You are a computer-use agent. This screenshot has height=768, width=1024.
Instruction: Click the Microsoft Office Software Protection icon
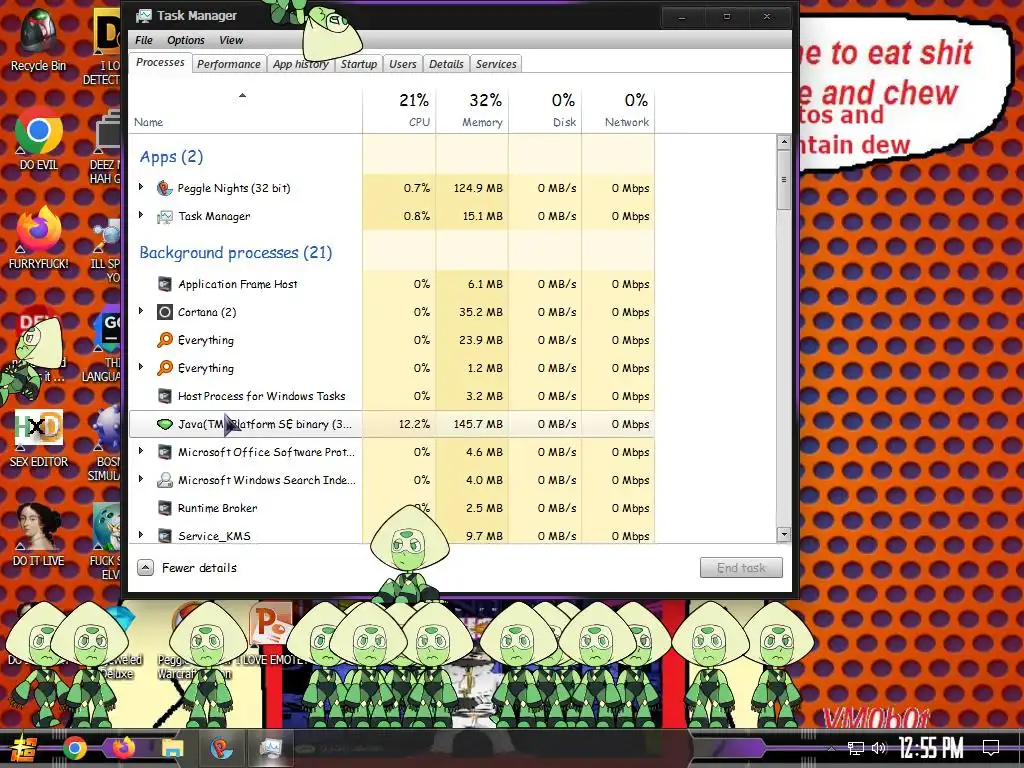pos(165,452)
